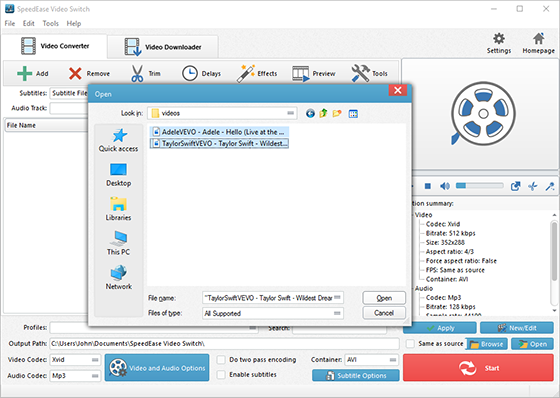This screenshot has height=398, width=560.
Task: Select TaylorSwiftVEVO - Taylor Swift - Wildest file
Action: pyautogui.click(x=219, y=143)
